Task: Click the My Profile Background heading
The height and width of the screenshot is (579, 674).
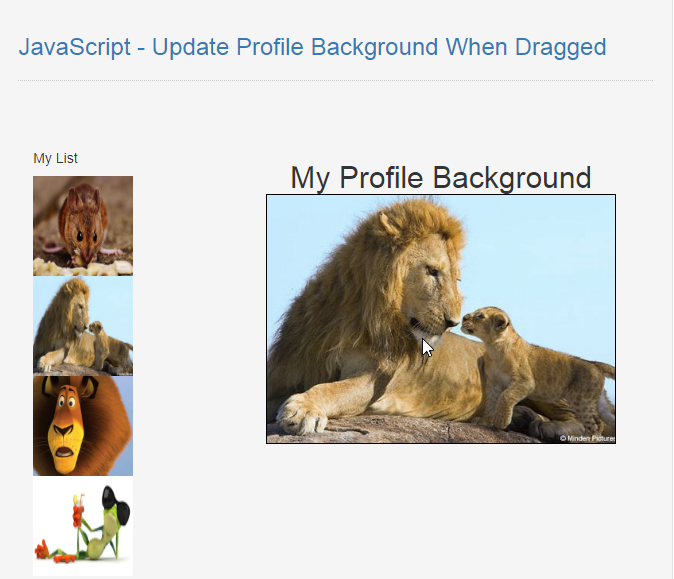Action: click(x=441, y=178)
